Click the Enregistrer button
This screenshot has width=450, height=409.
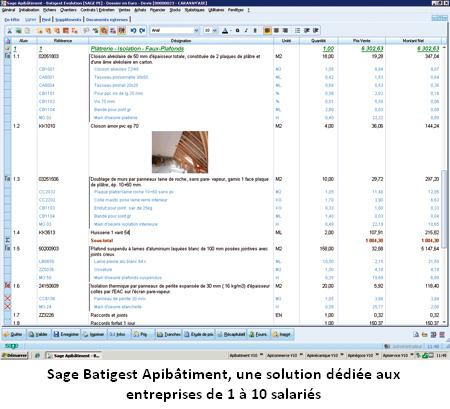pos(66,334)
